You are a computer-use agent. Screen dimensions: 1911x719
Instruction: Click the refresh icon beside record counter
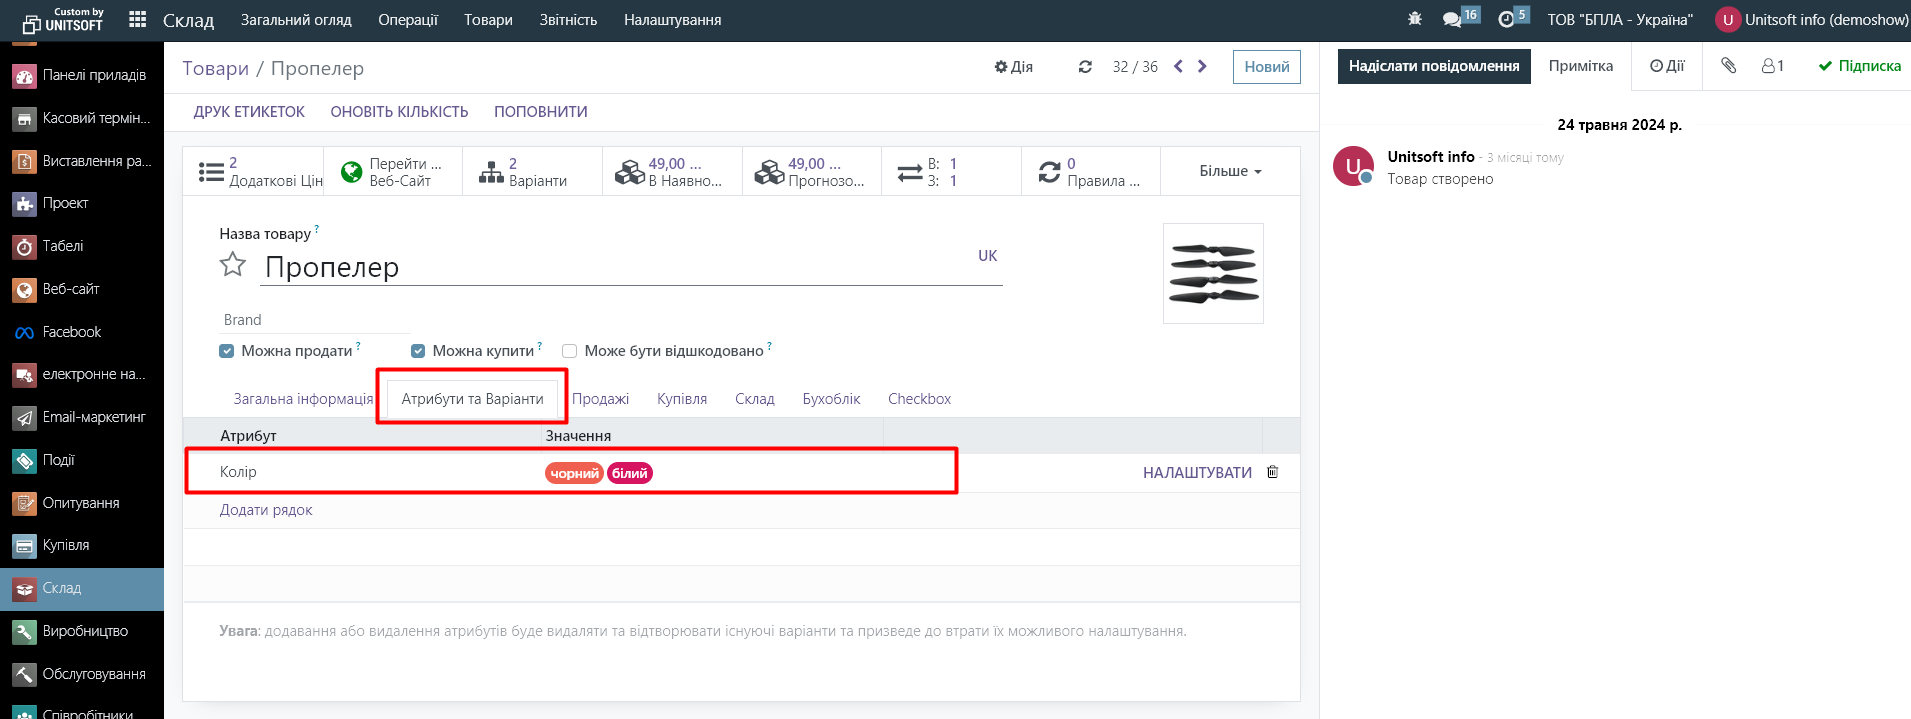click(x=1085, y=67)
